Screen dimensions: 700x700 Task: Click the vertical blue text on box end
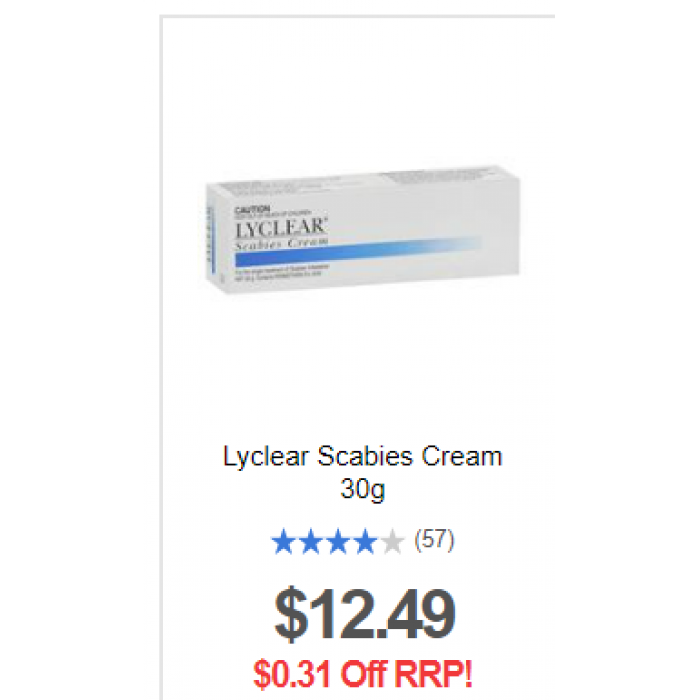pos(209,241)
